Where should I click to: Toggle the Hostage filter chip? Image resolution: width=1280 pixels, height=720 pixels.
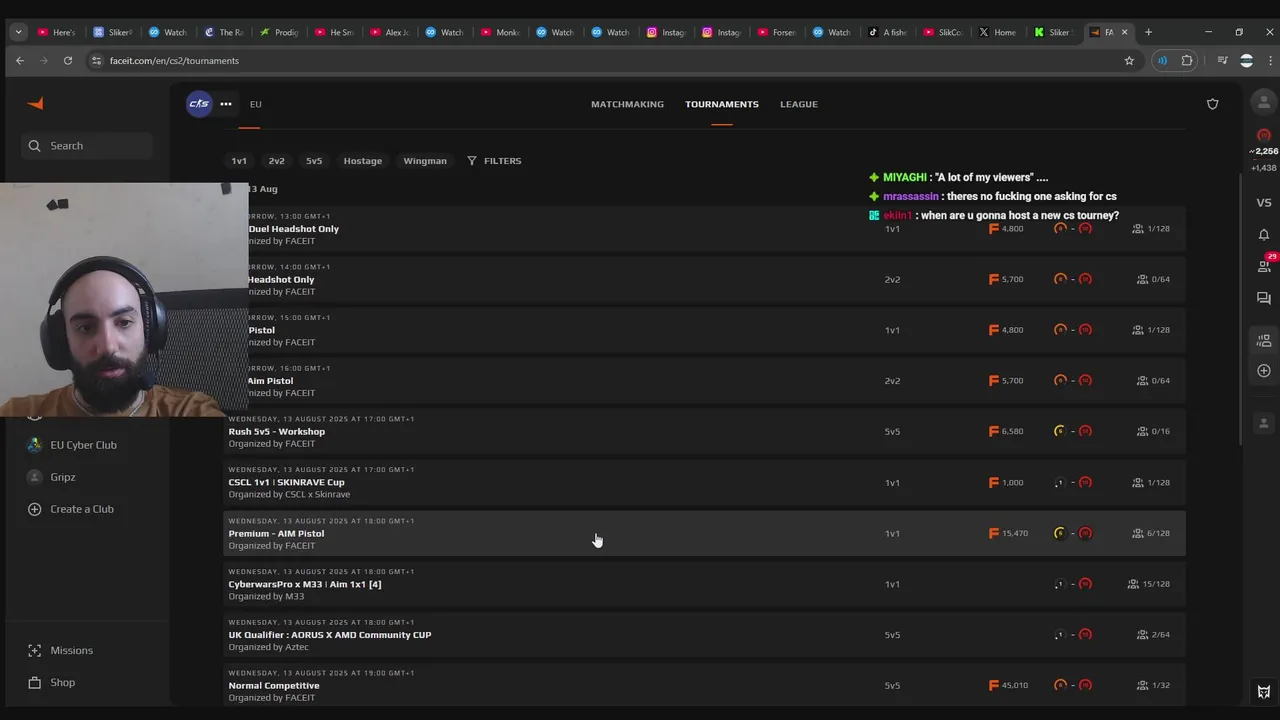363,161
